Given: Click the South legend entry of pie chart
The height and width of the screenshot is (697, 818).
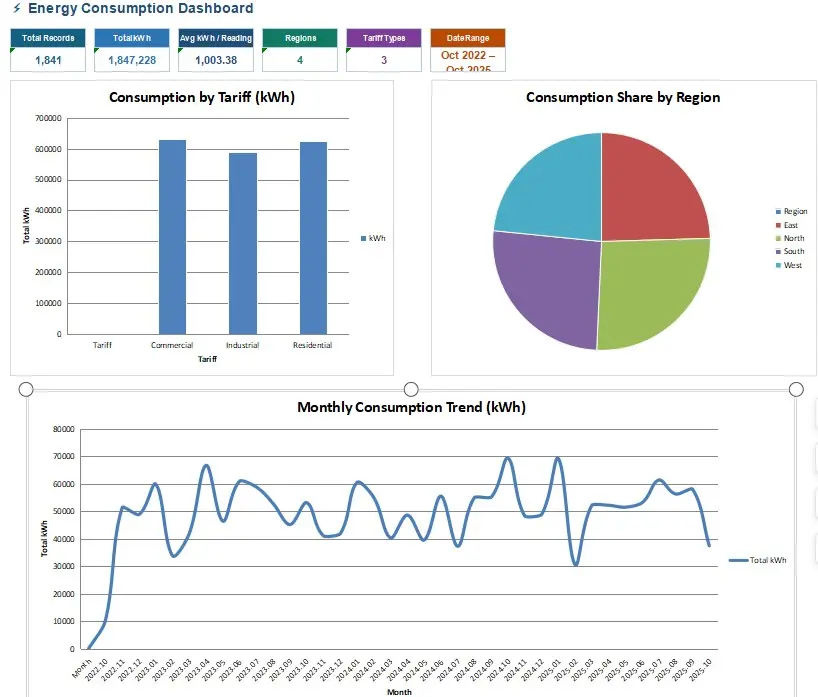Looking at the screenshot, I should point(790,251).
